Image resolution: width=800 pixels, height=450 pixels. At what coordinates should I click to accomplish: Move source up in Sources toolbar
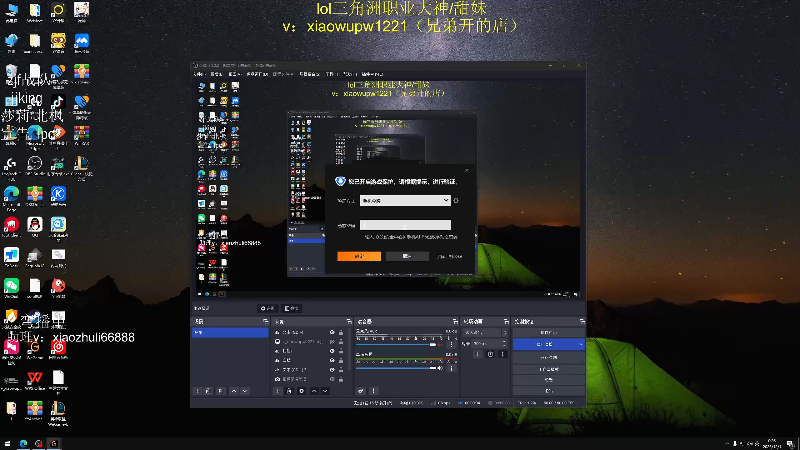tap(314, 391)
